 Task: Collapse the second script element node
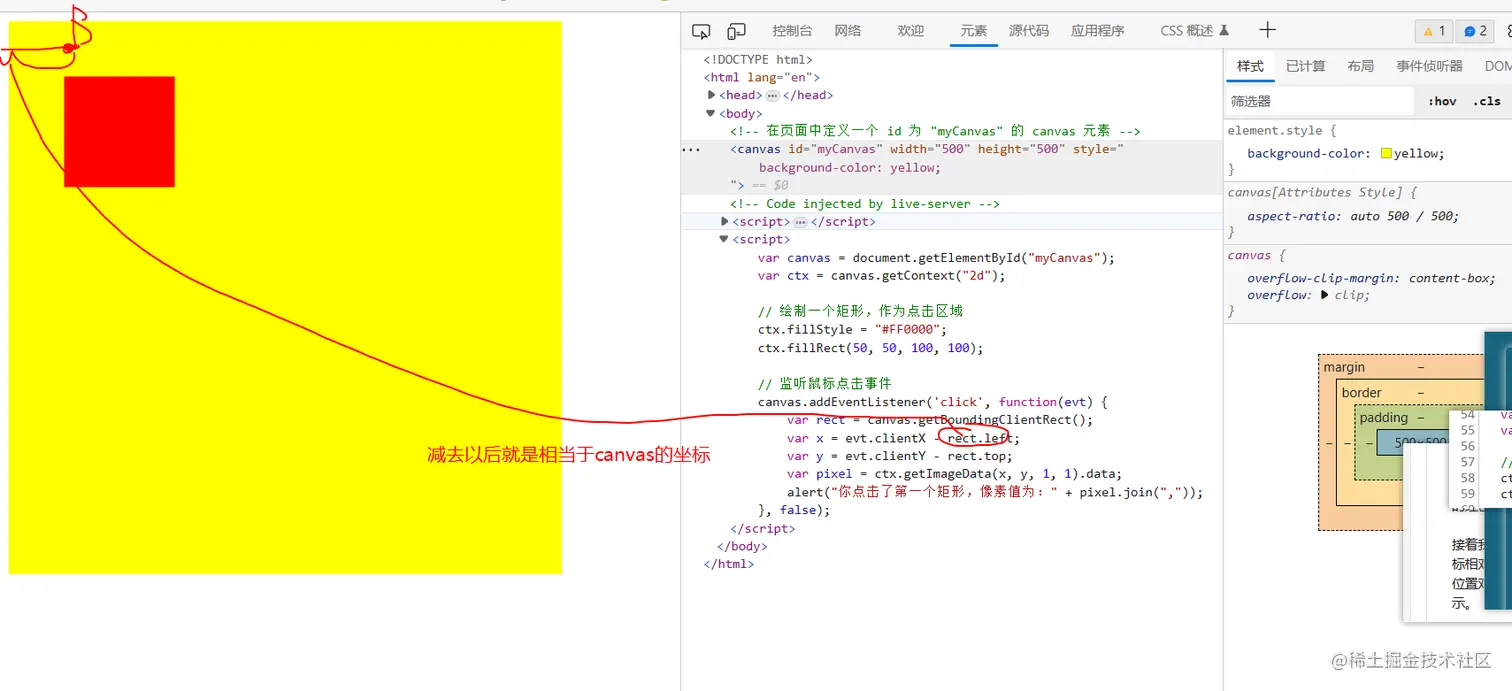pyautogui.click(x=724, y=239)
